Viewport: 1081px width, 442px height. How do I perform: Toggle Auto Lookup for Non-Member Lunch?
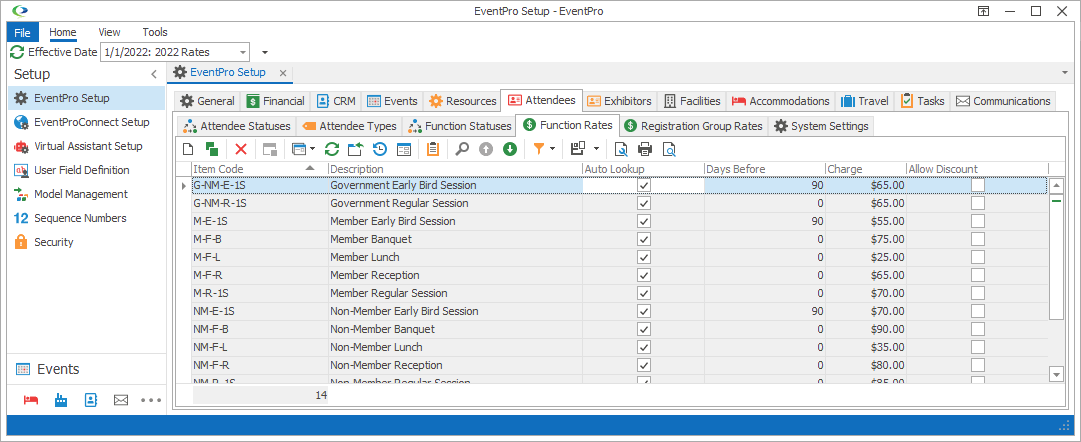(644, 346)
